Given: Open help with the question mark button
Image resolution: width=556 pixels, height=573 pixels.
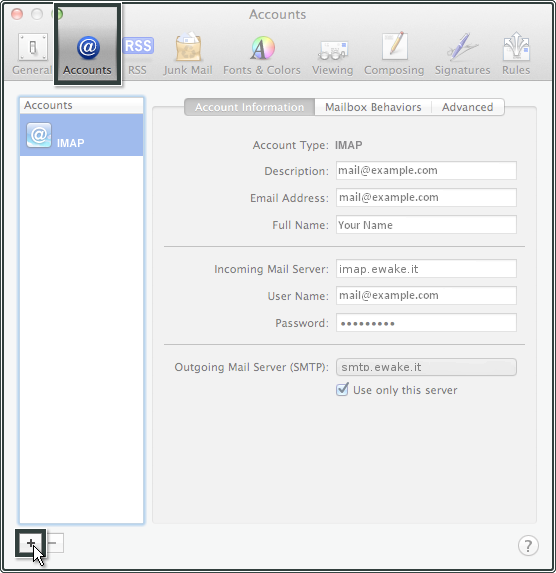Looking at the screenshot, I should [x=528, y=546].
